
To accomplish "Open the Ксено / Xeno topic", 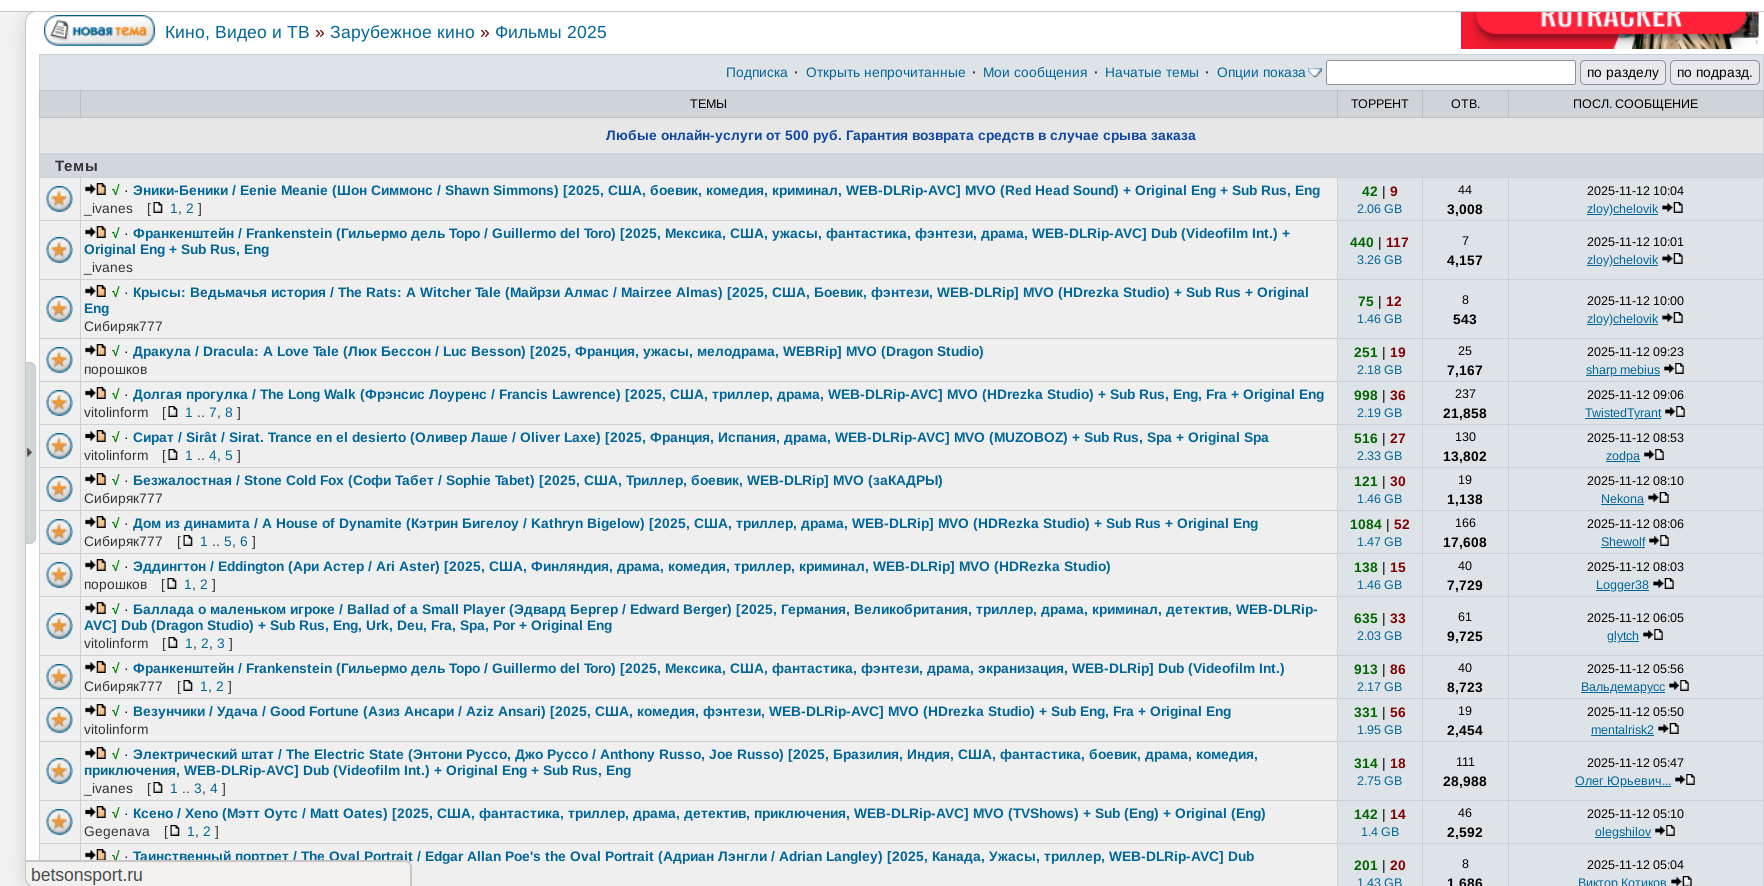I will coord(699,813).
